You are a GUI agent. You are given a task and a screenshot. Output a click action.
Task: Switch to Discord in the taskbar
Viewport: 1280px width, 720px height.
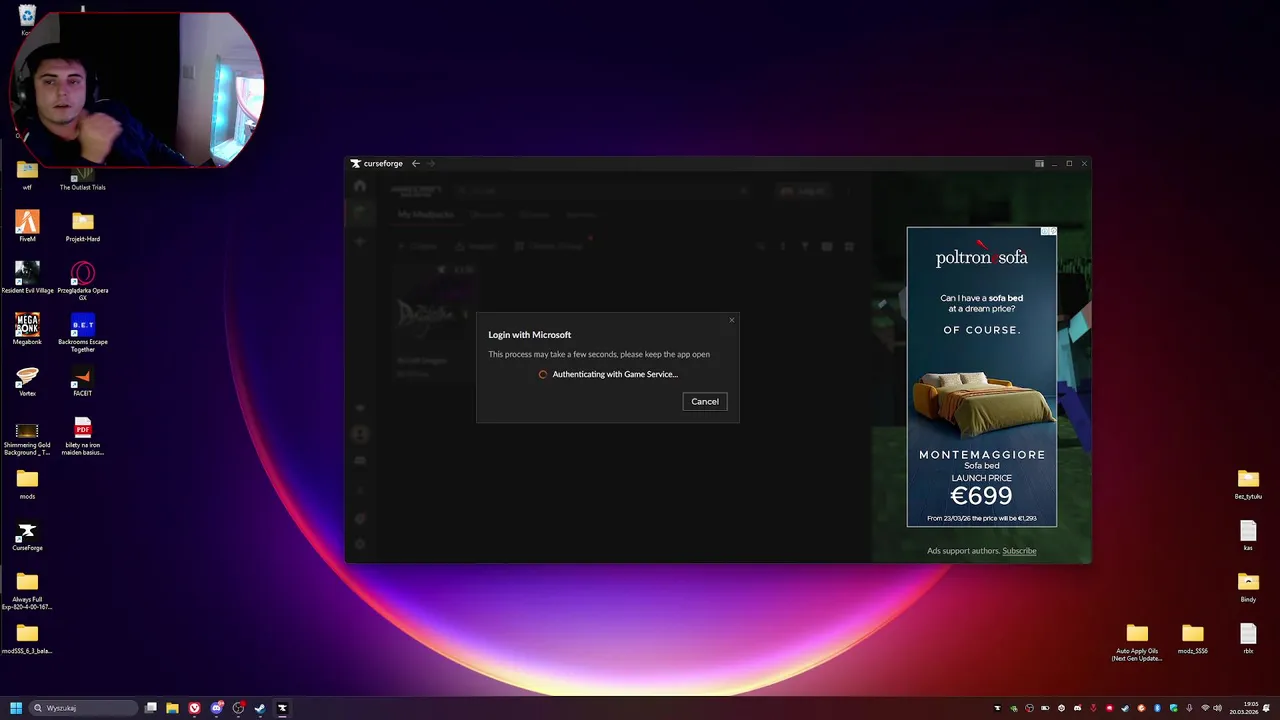tap(216, 708)
